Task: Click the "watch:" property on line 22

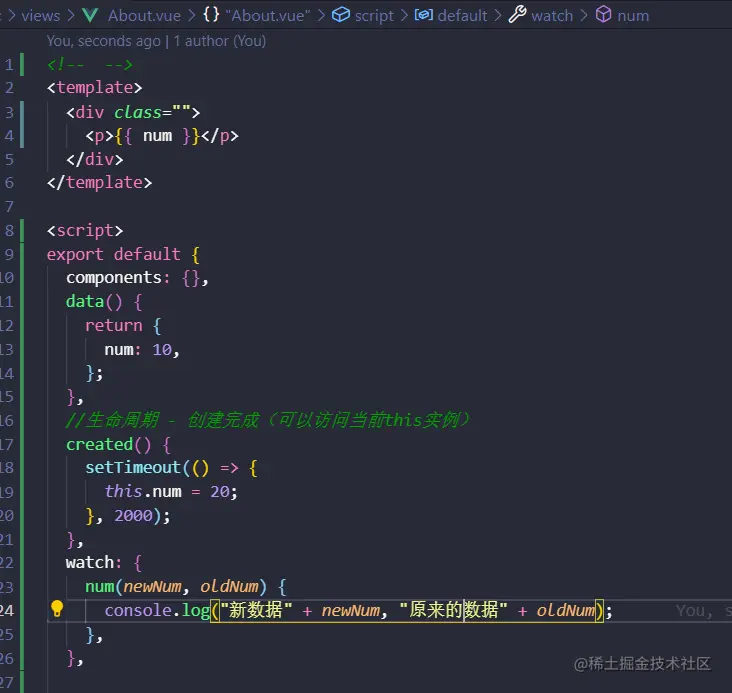Action: 94,563
